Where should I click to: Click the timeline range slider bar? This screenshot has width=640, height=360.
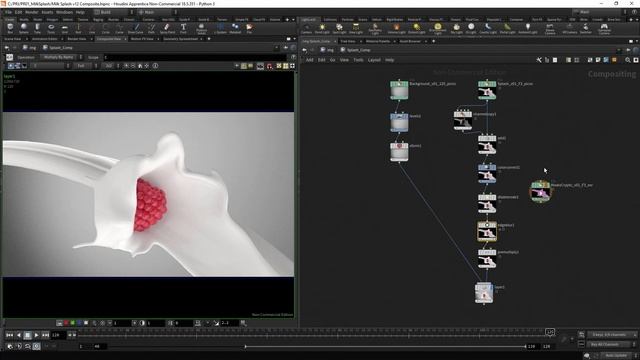pyautogui.click(x=385, y=347)
